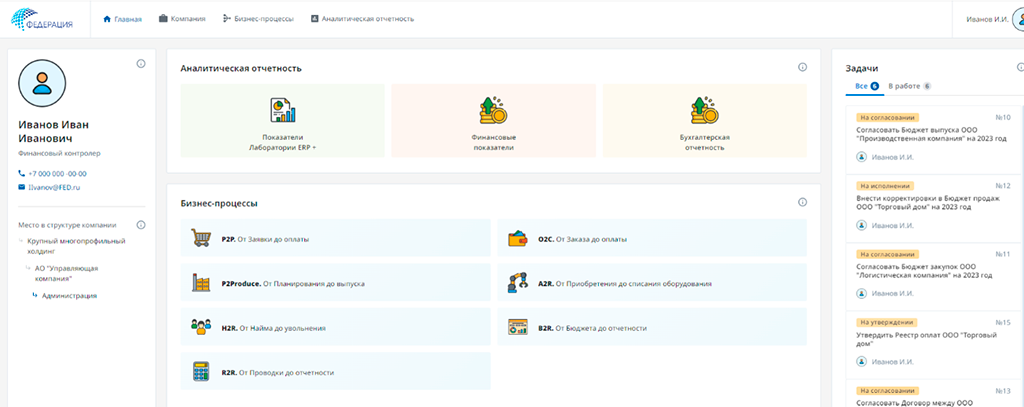Open task №11 Согласовать Бюджет закупок
1024x407 pixels.
coord(933,276)
